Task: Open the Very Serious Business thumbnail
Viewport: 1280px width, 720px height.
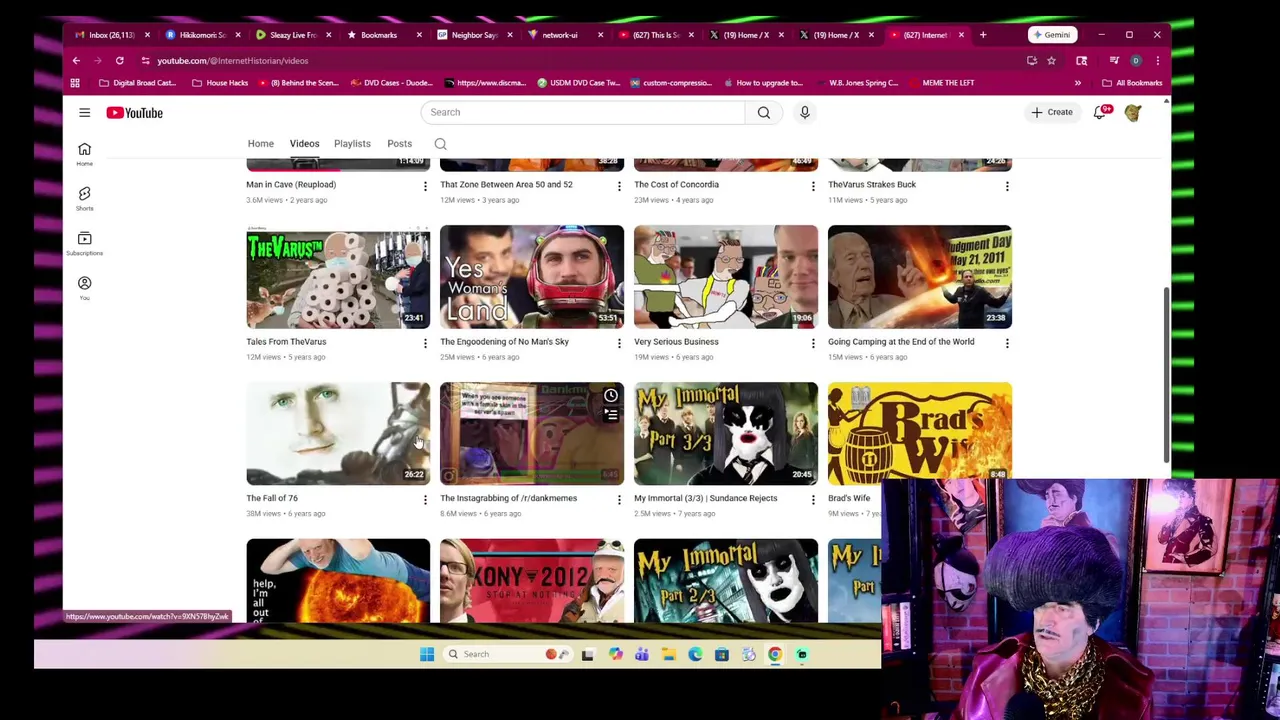Action: (x=726, y=277)
